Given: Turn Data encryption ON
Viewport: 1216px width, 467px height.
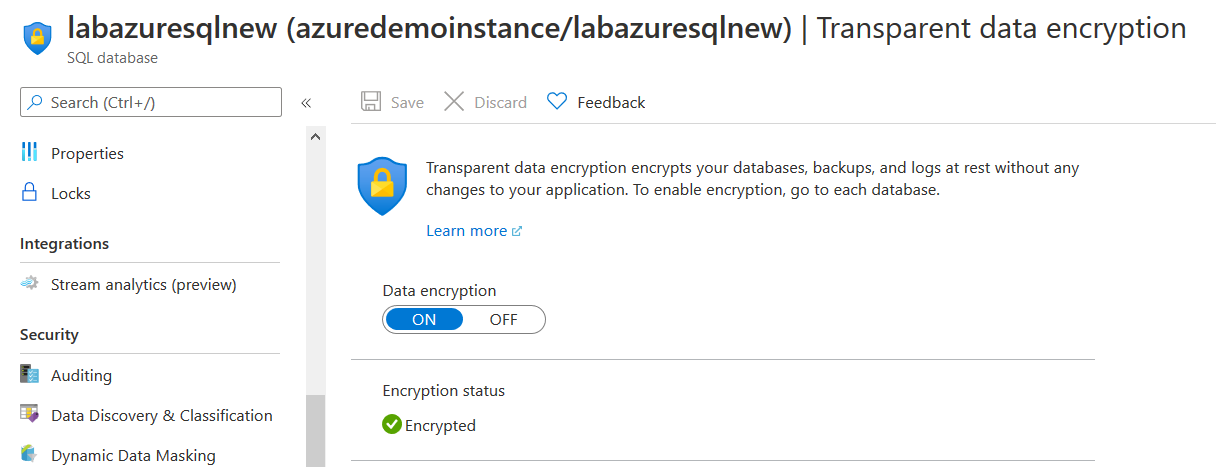Looking at the screenshot, I should (424, 320).
